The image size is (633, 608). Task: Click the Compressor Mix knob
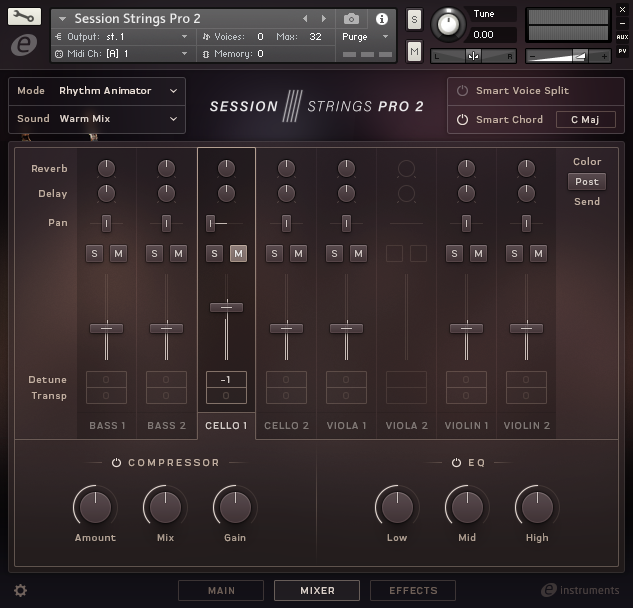(x=165, y=507)
